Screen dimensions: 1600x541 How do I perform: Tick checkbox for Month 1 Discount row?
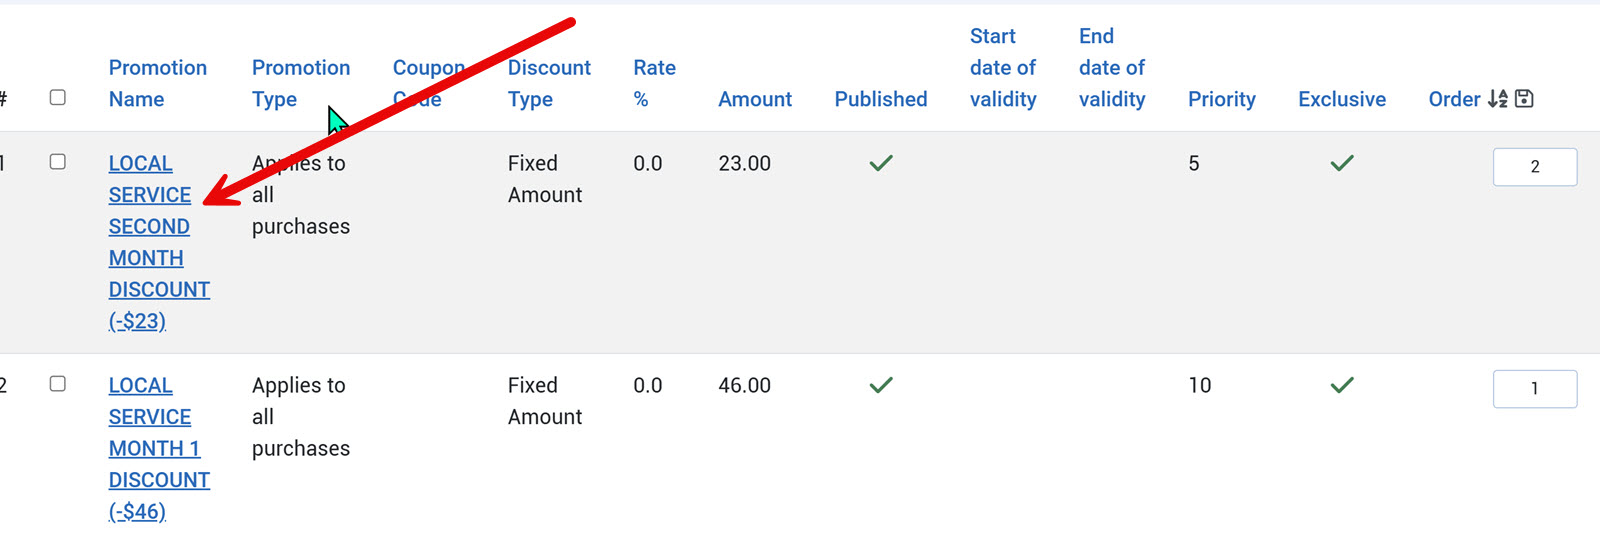pos(58,384)
